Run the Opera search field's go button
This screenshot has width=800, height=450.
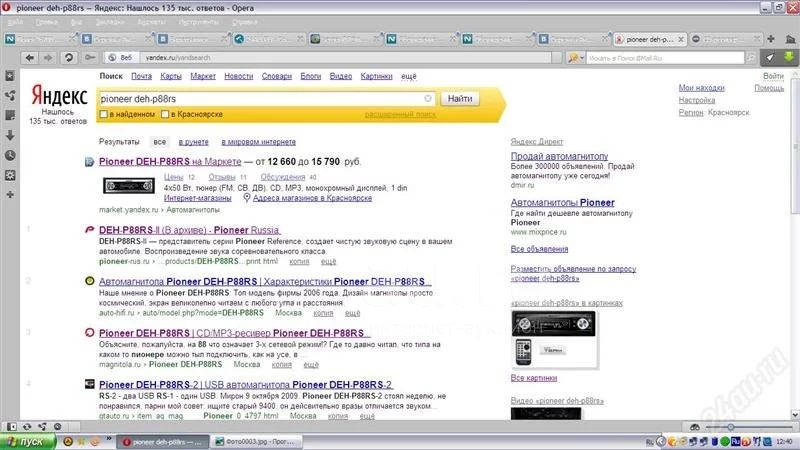pyautogui.click(x=751, y=58)
